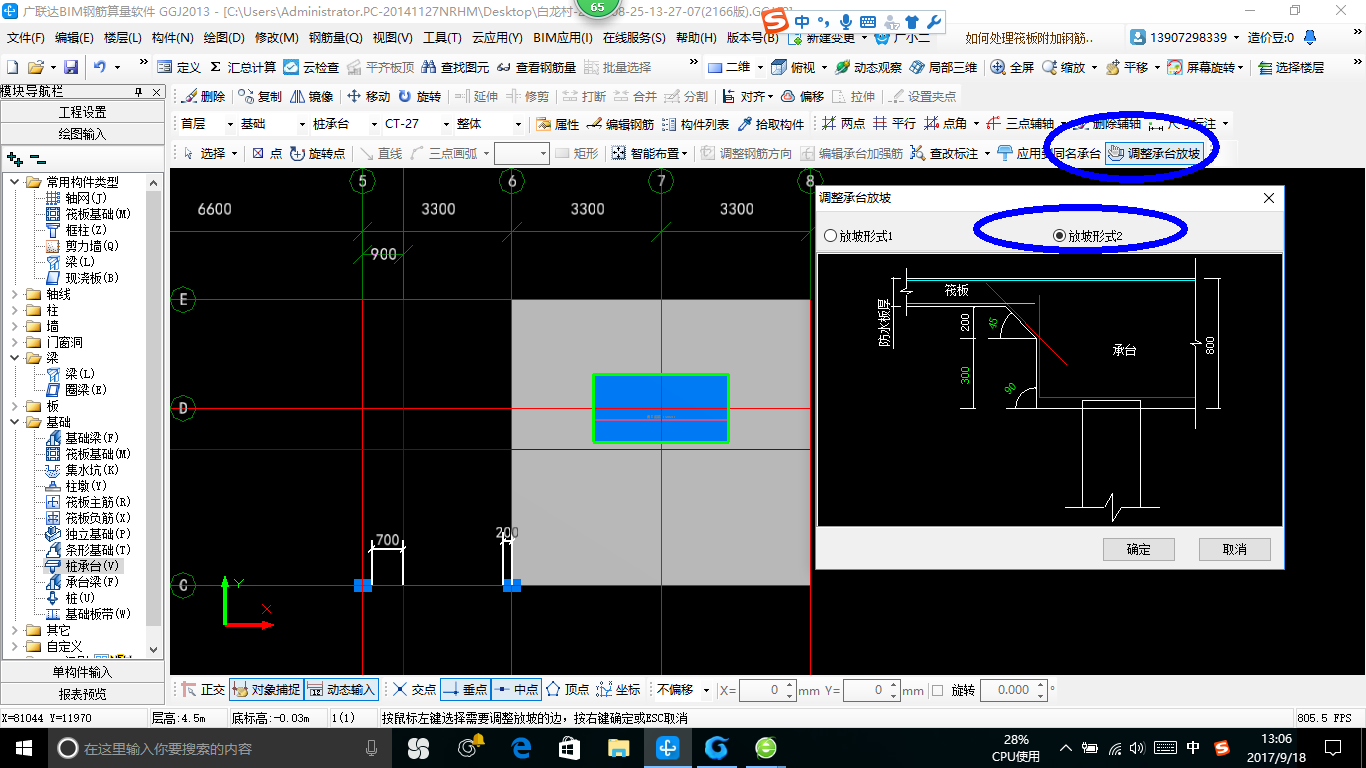Toggle the 旋转 checkbox in bottom bar
This screenshot has height=768, width=1366.
tap(936, 690)
